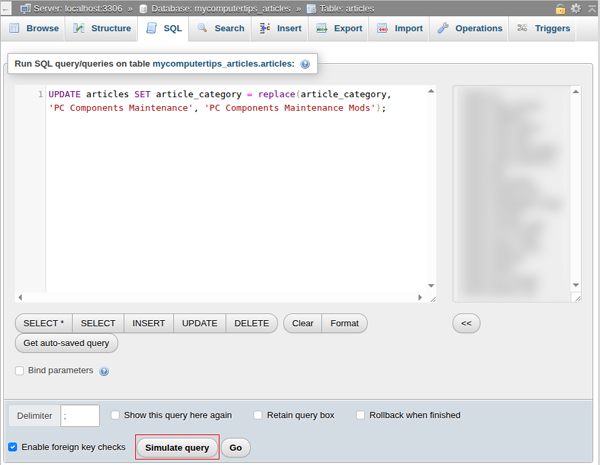The image size is (600, 465).
Task: Collapse the top menu bar arrow
Action: (592, 8)
